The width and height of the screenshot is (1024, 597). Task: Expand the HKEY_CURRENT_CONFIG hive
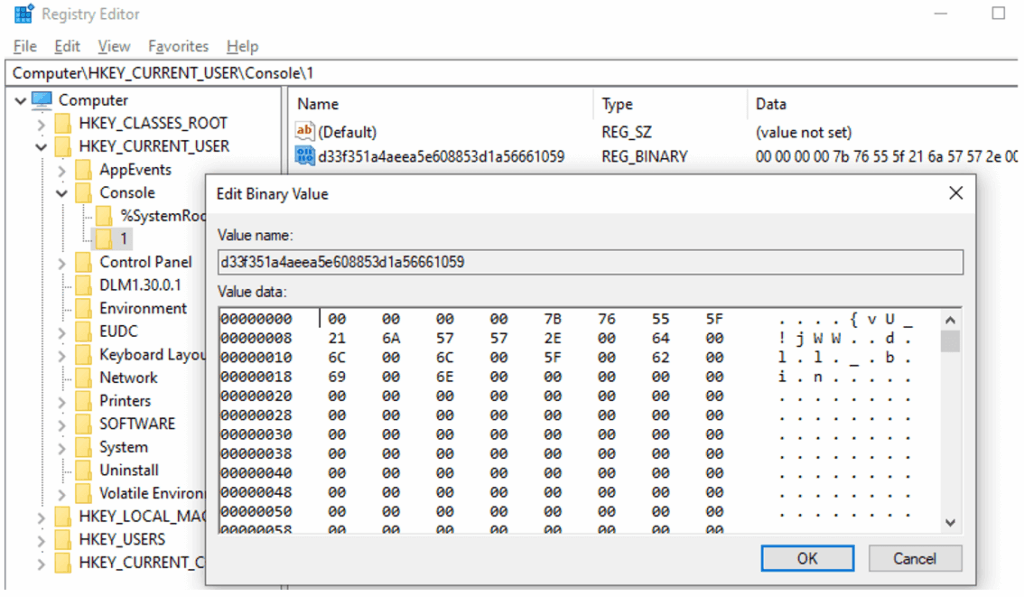(x=41, y=564)
